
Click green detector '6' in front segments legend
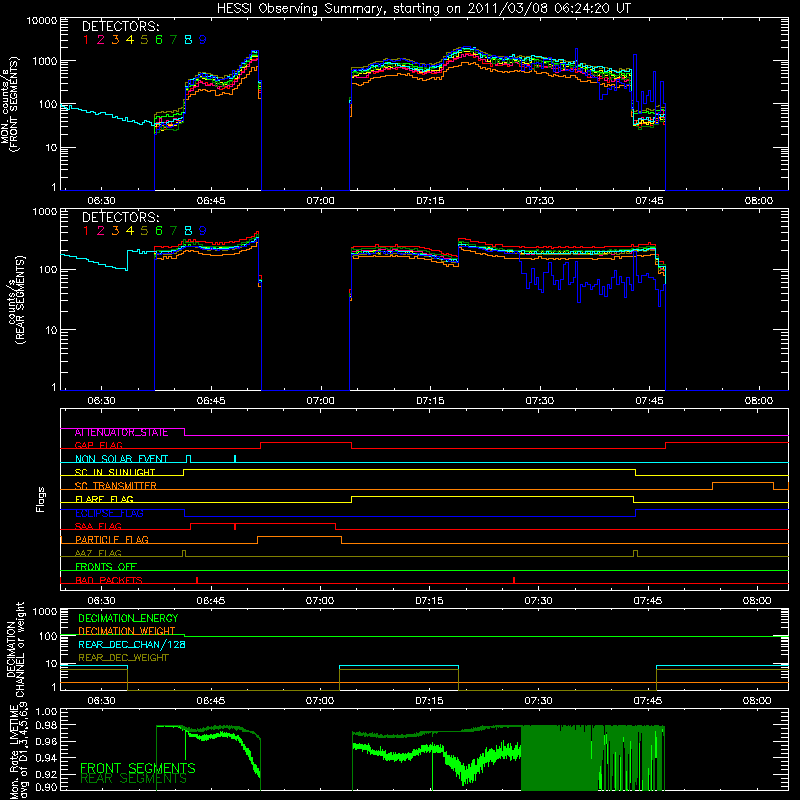click(159, 40)
